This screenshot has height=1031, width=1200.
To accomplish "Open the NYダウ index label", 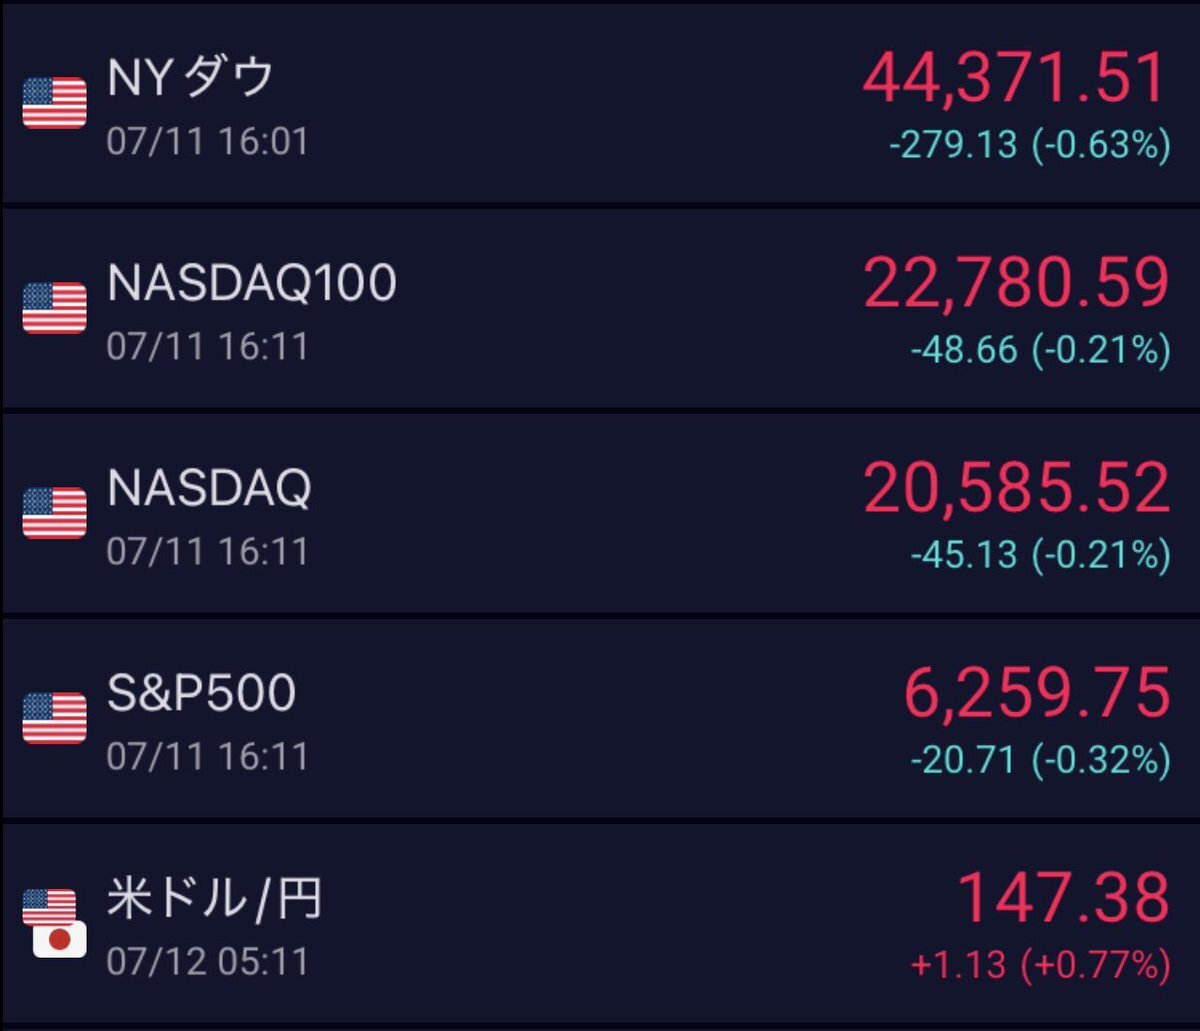I will click(190, 78).
